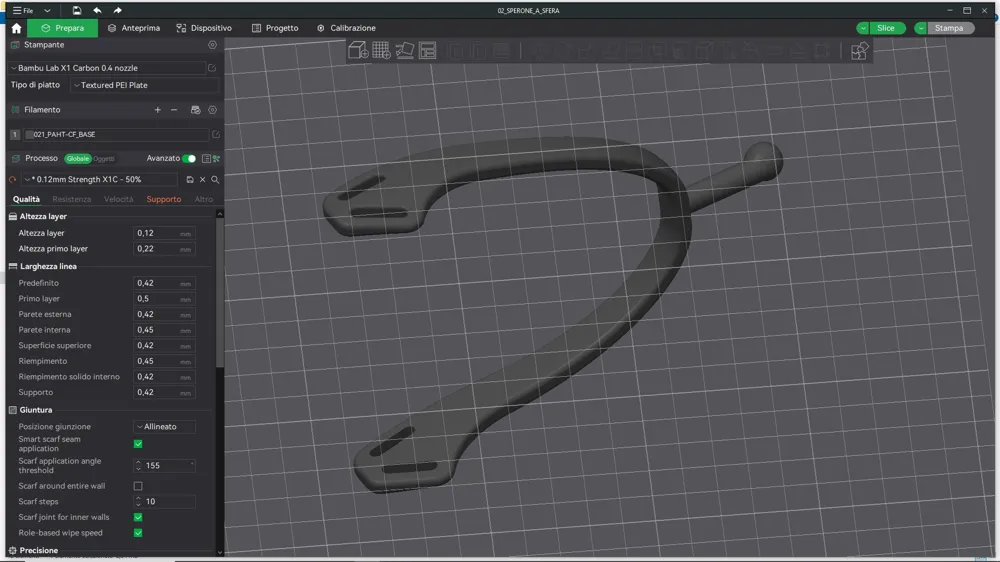This screenshot has height=562, width=1000.
Task: Switch to the Supporto tab
Action: [164, 199]
